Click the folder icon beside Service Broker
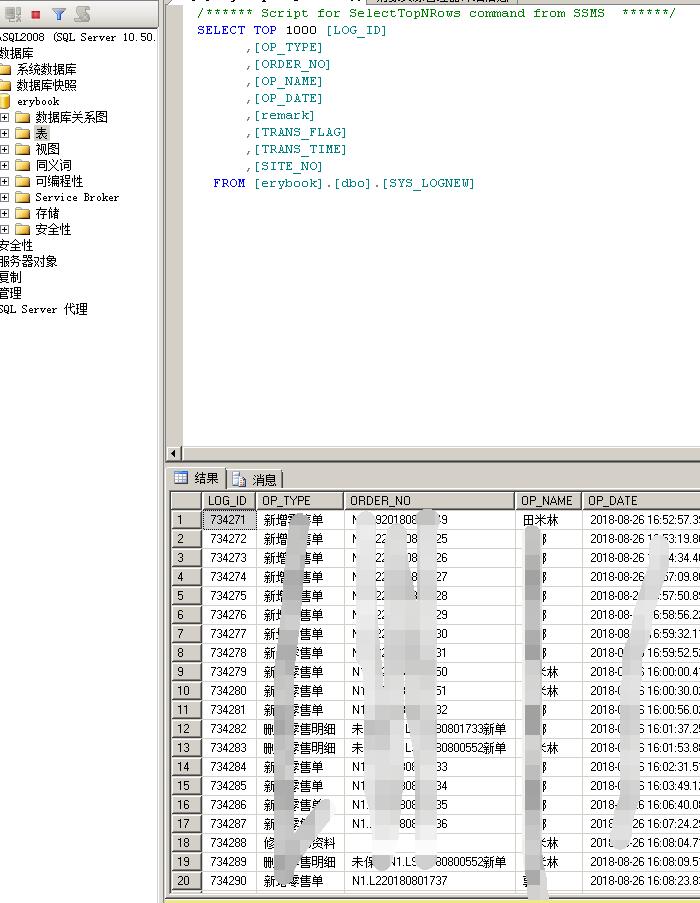The image size is (700, 903). (23, 198)
